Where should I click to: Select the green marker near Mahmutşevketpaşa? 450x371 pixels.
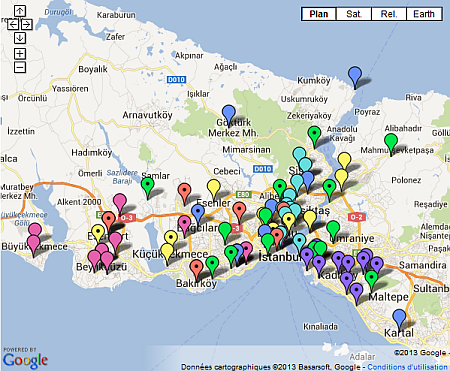coord(391,143)
